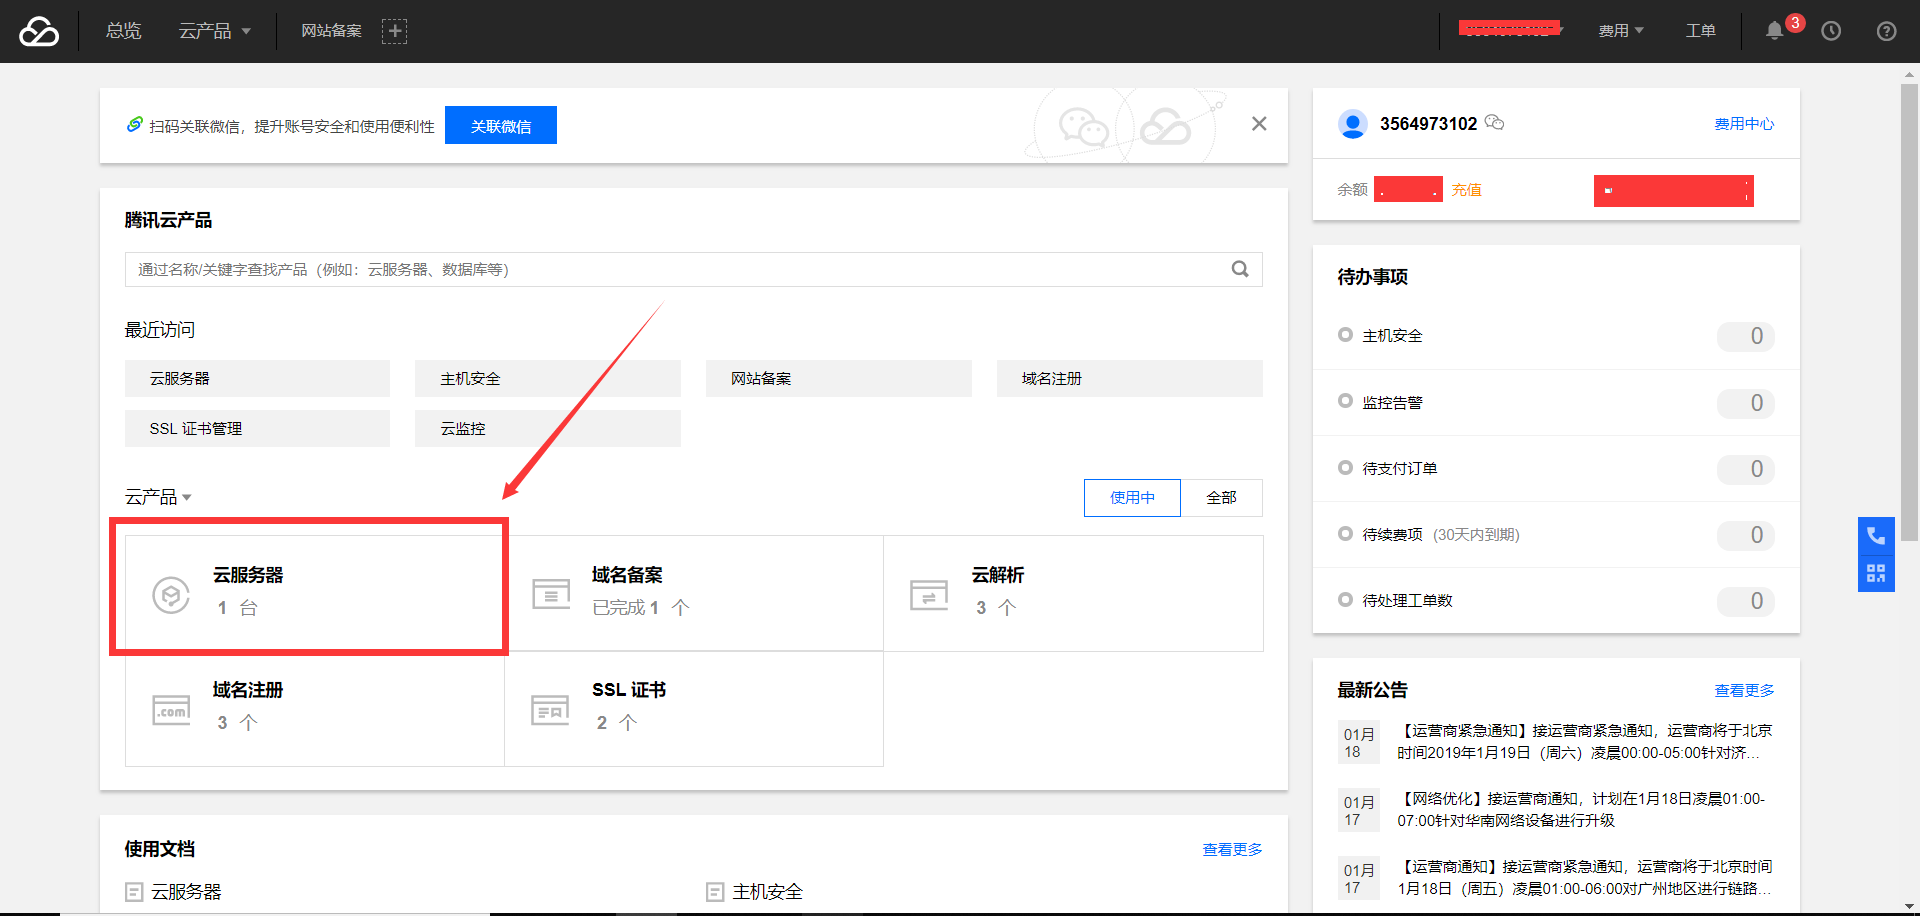
Task: Open recent 域名注册 shortcut
Action: tap(1130, 379)
